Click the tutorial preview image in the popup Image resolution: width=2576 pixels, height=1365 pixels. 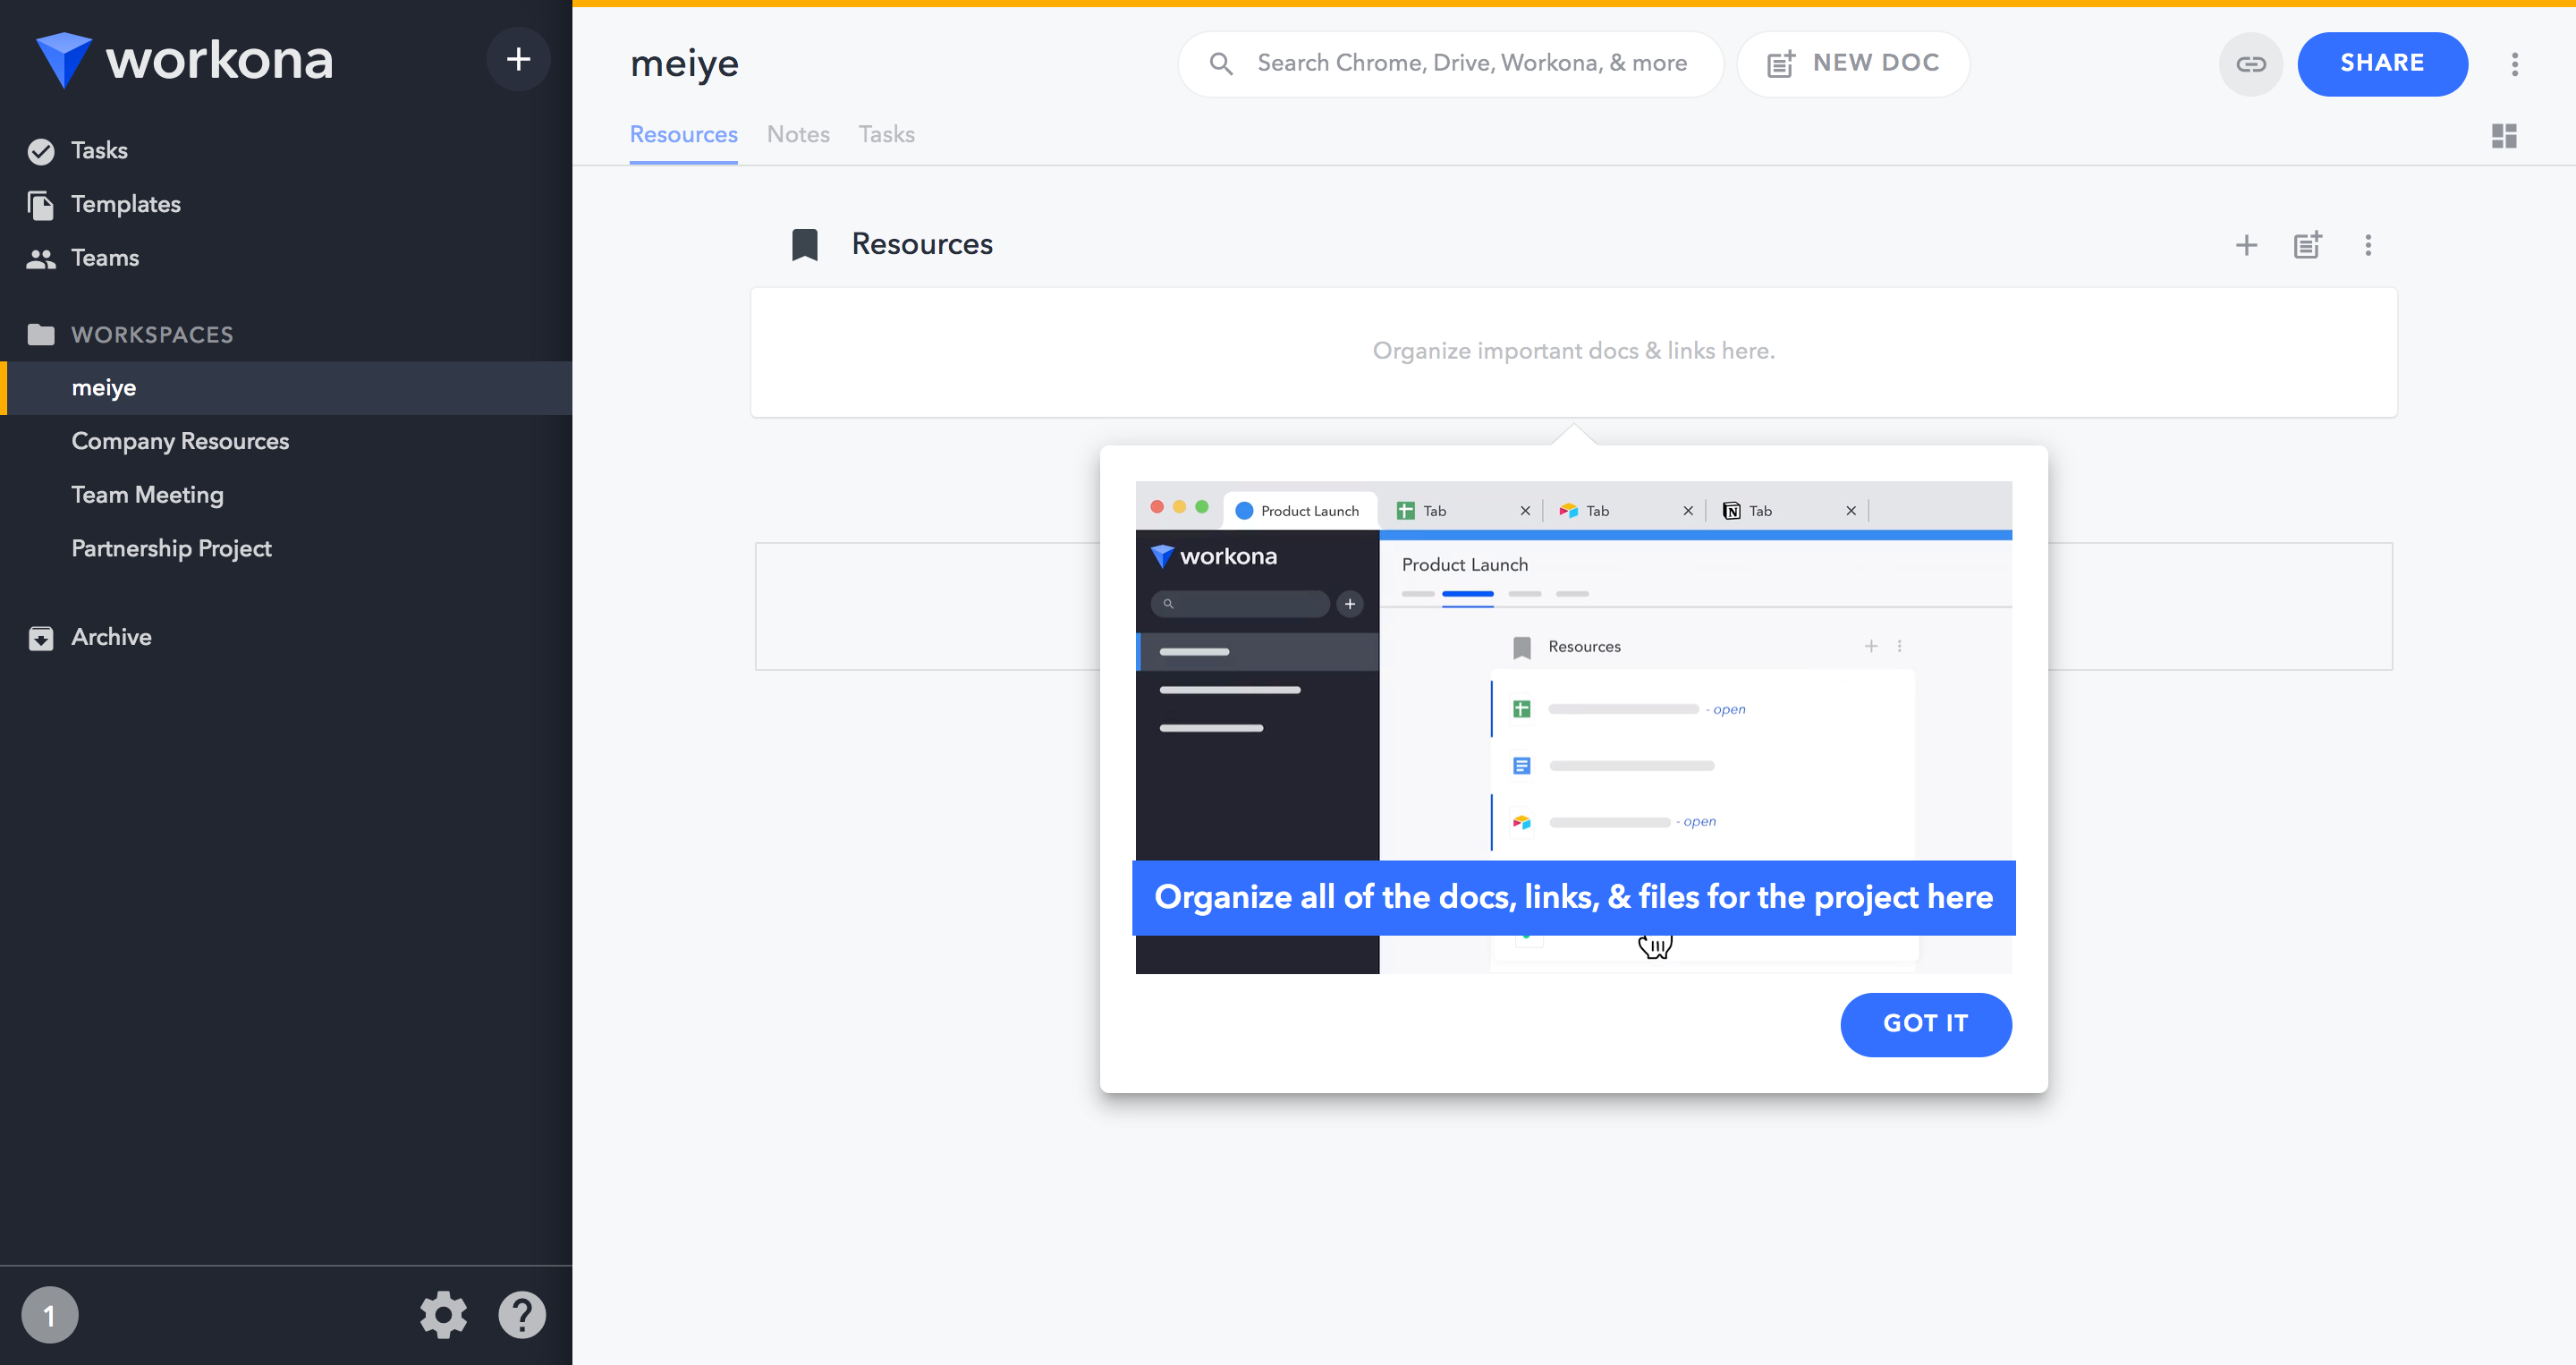point(1573,727)
